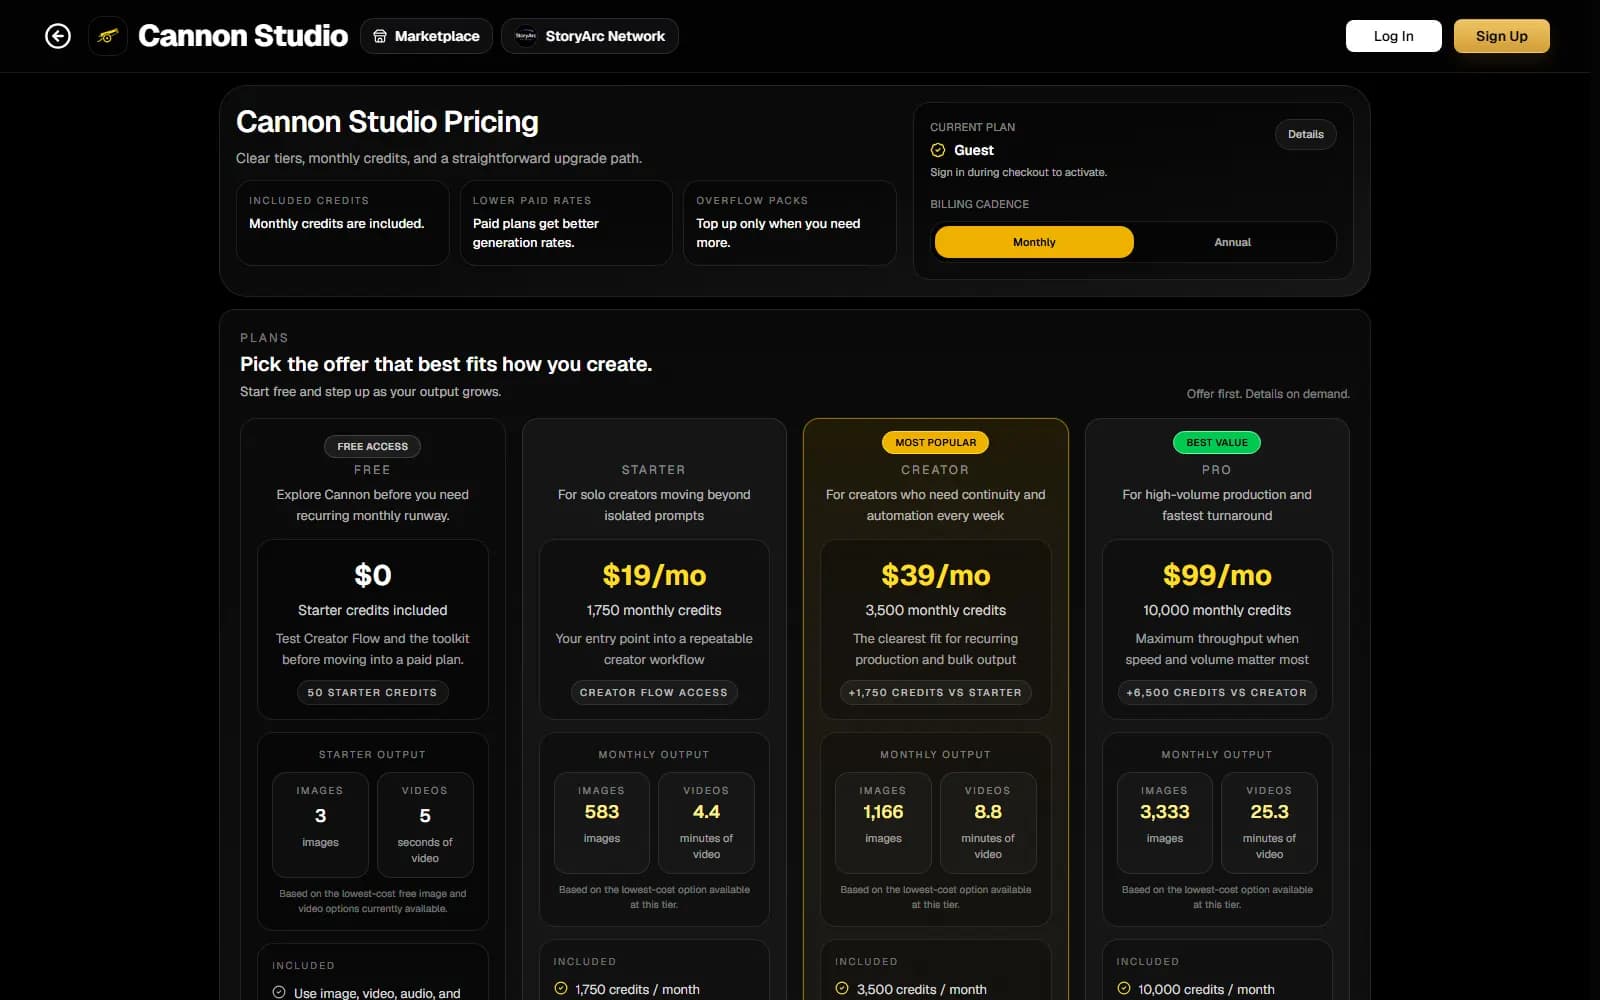Click the Log In button
The image size is (1600, 1000).
(1393, 36)
